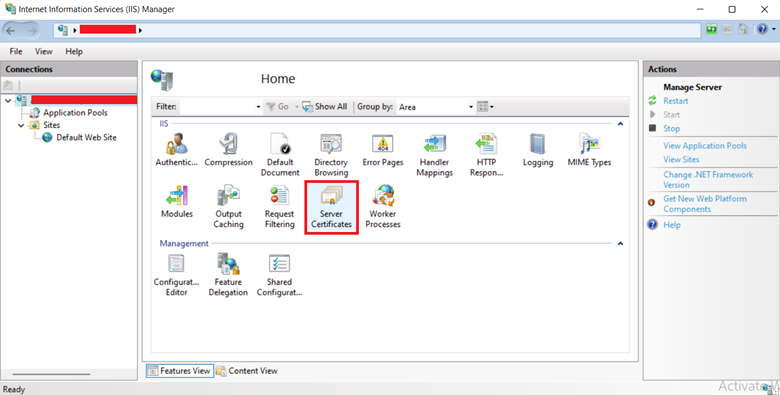780x395 pixels.
Task: Click Get New Web Platform Components
Action: (x=705, y=203)
